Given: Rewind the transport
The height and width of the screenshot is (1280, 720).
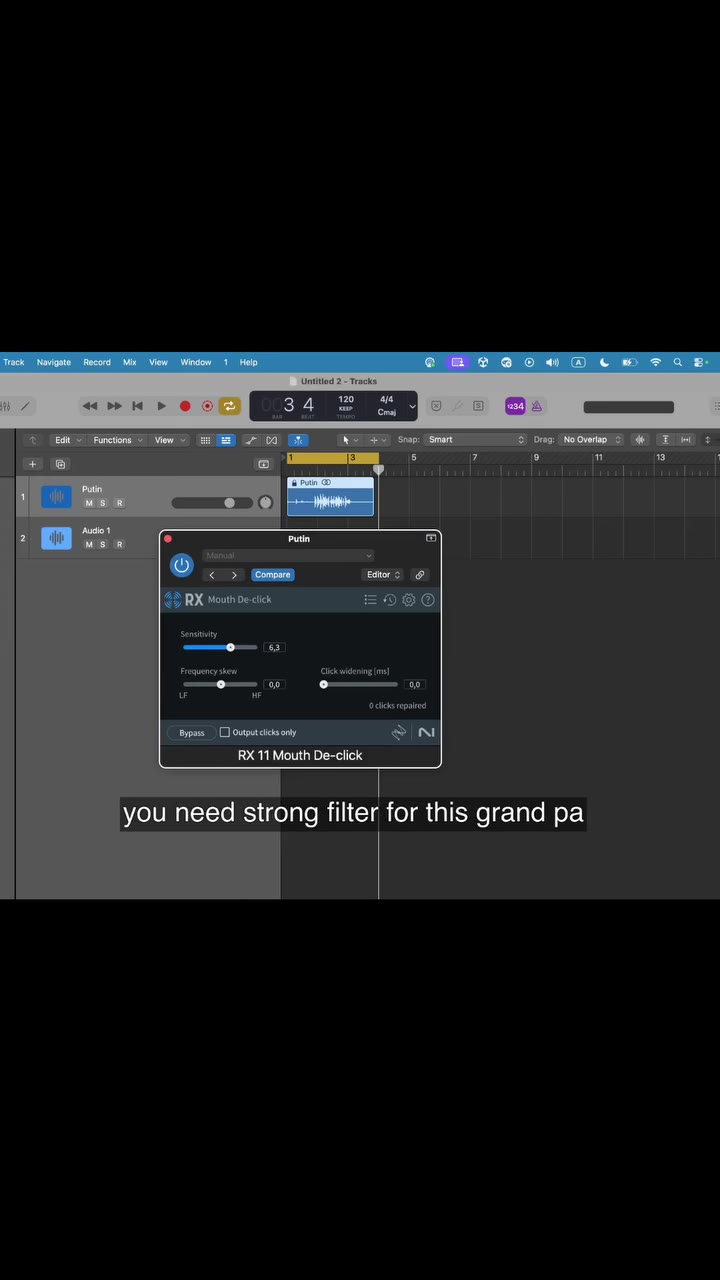Looking at the screenshot, I should (89, 406).
